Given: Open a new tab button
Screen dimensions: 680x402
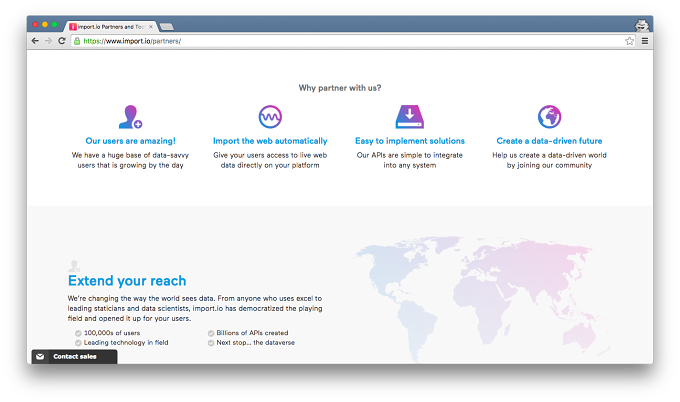Looking at the screenshot, I should tap(167, 27).
